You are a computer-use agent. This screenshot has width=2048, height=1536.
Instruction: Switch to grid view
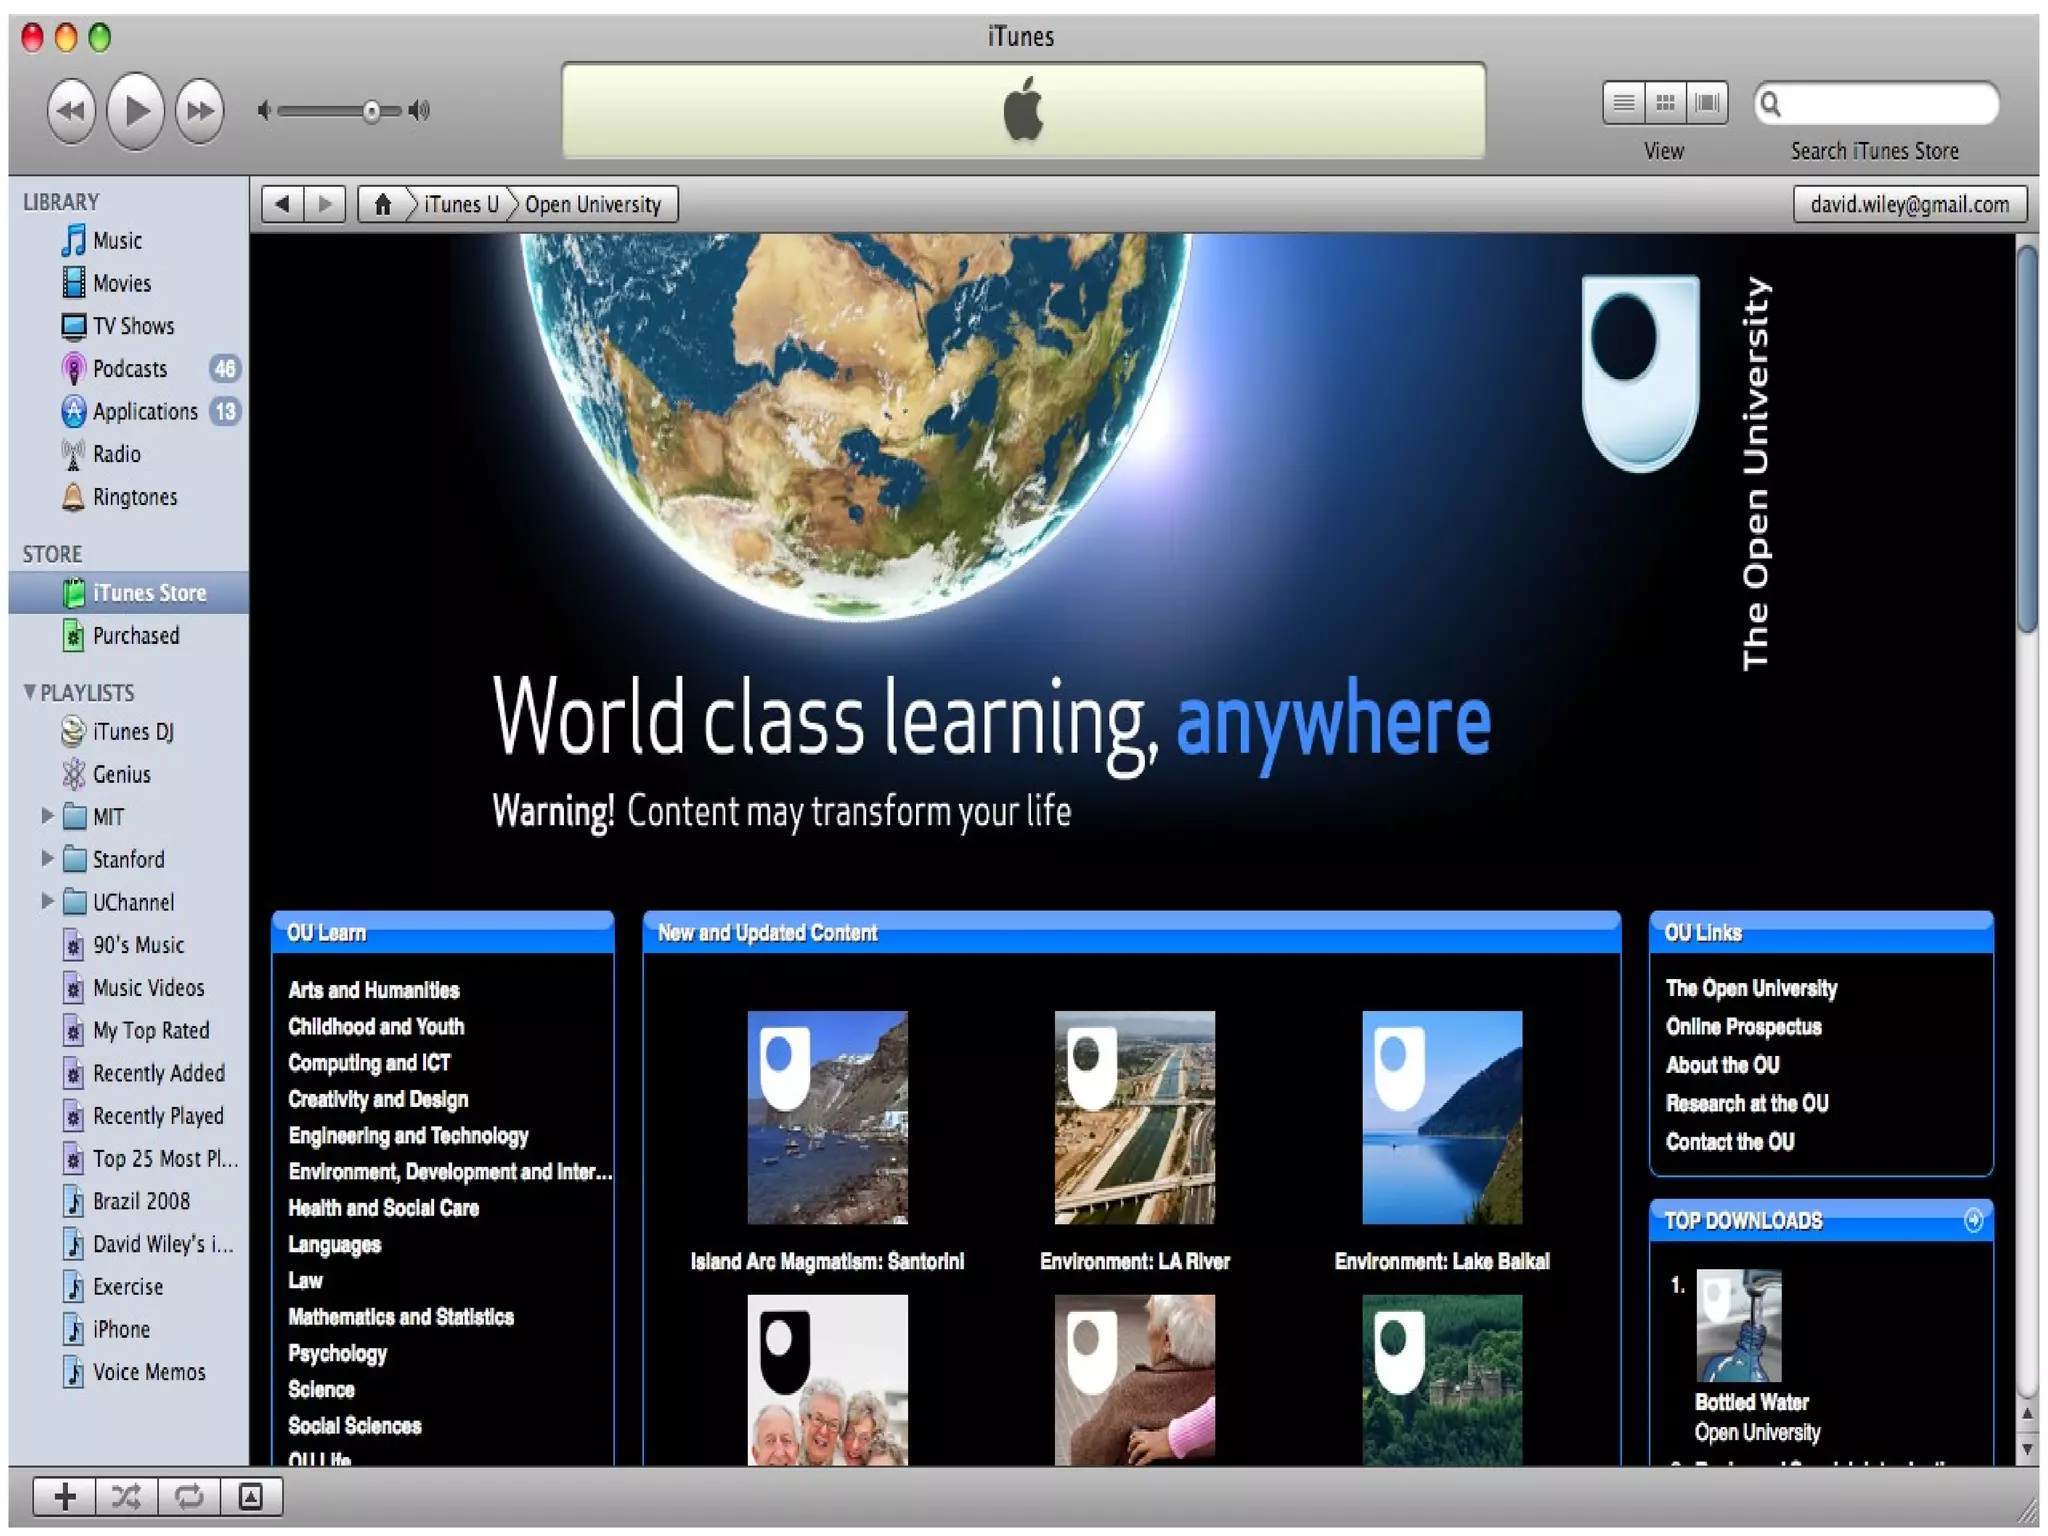click(x=1665, y=103)
